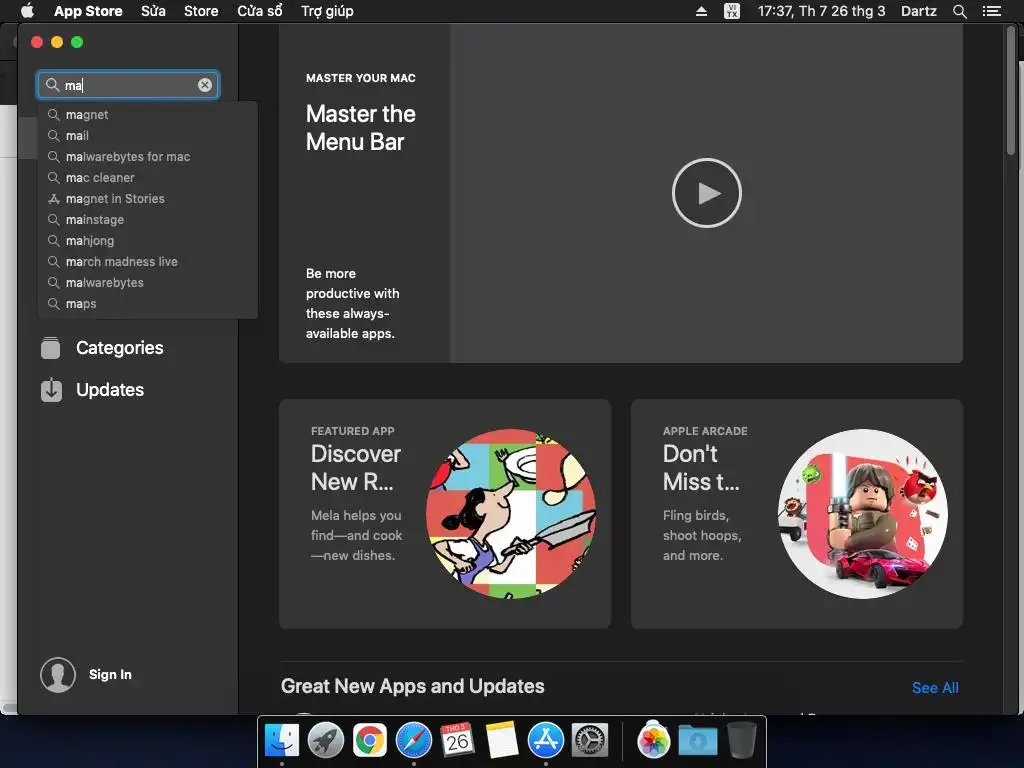Choose 'march madness live' suggestion
Screen dimensions: 1024x768
point(148,261)
